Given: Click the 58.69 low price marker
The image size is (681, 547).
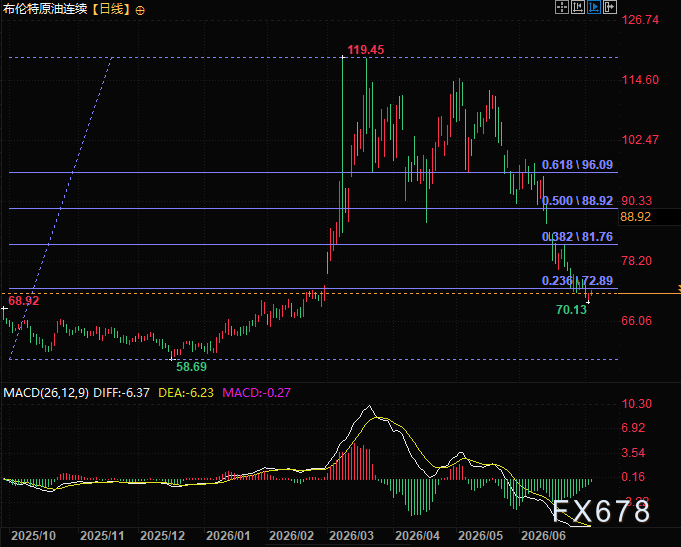Looking at the screenshot, I should pos(192,367).
